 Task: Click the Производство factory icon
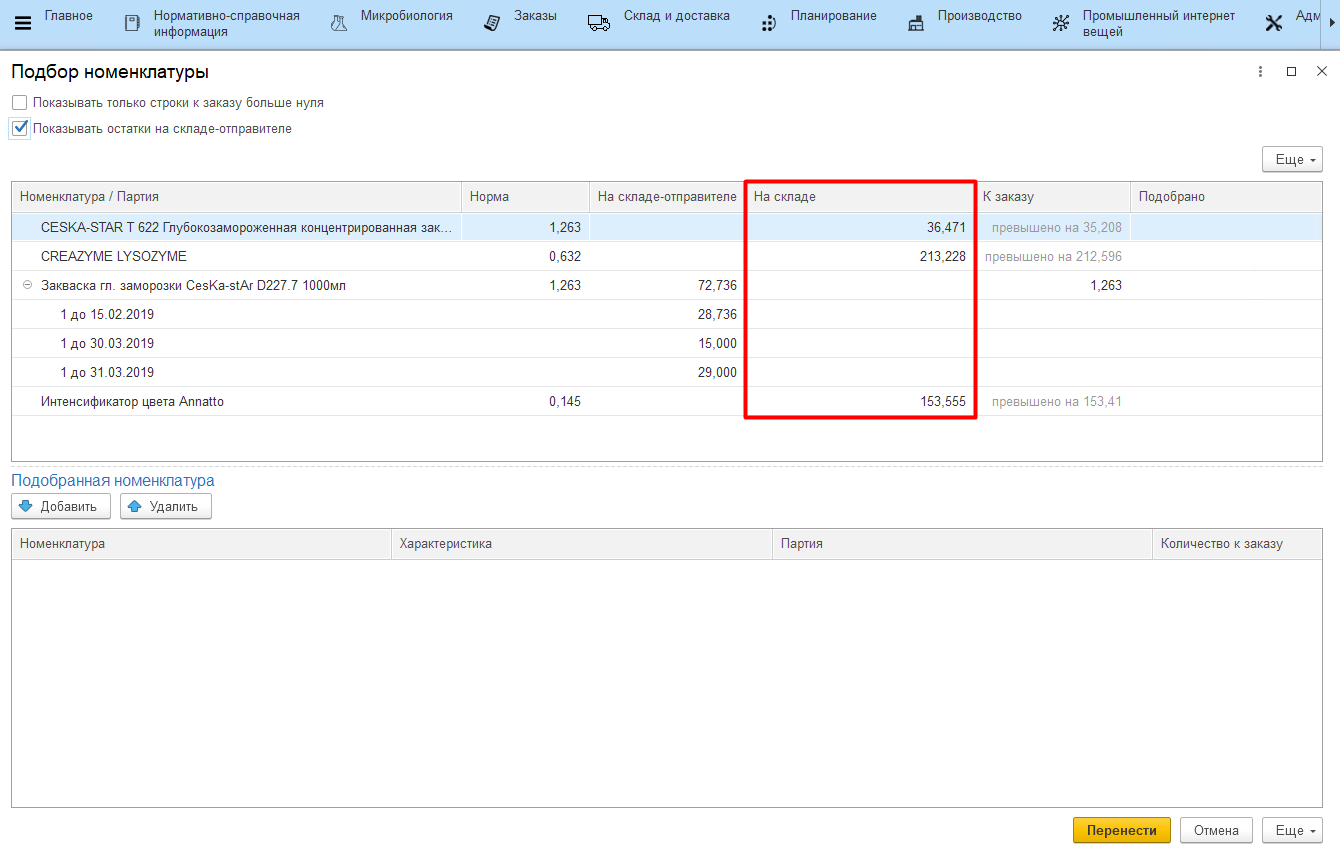[916, 23]
